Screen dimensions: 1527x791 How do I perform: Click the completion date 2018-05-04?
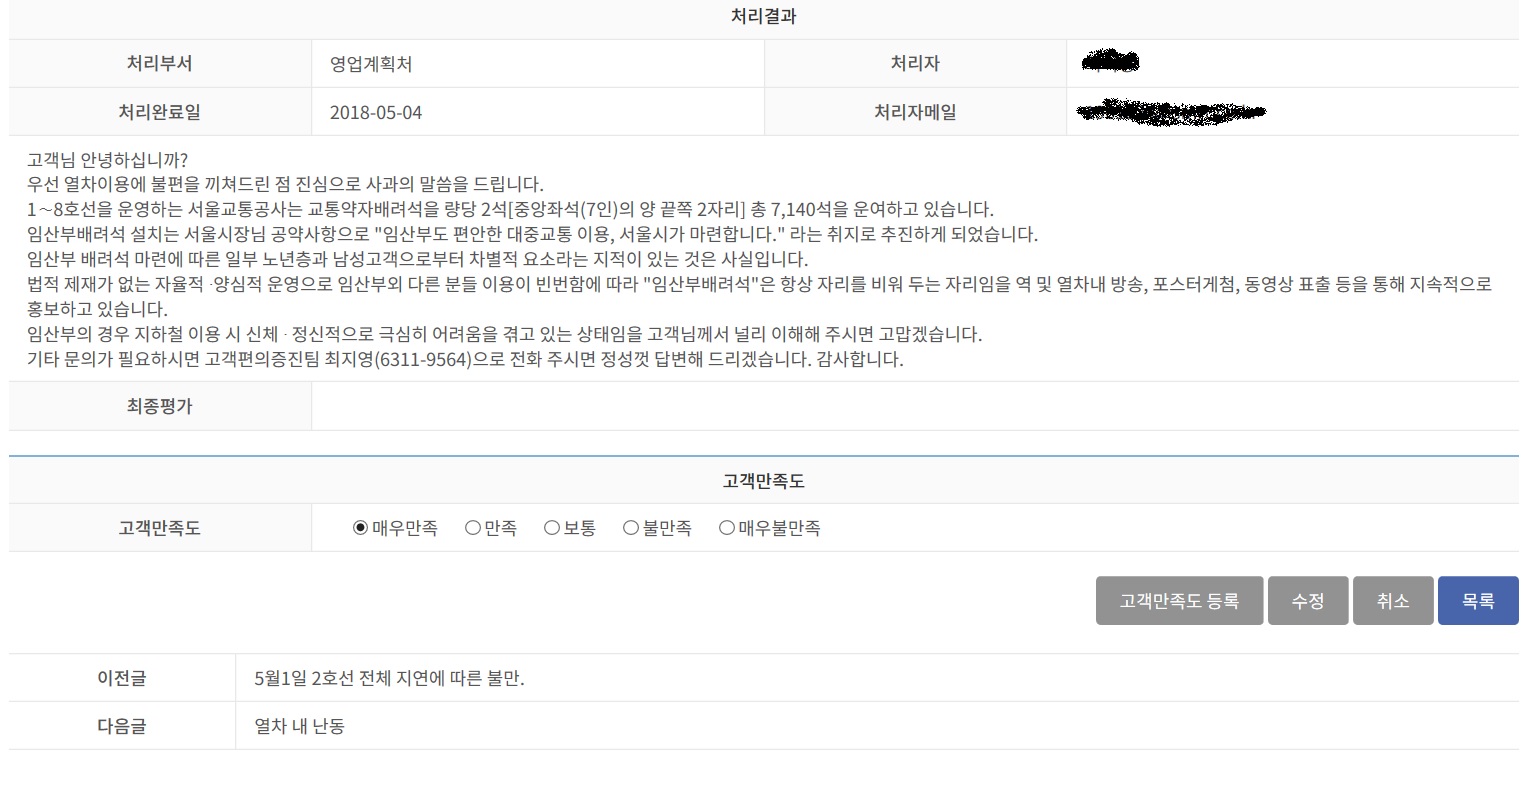click(x=376, y=112)
